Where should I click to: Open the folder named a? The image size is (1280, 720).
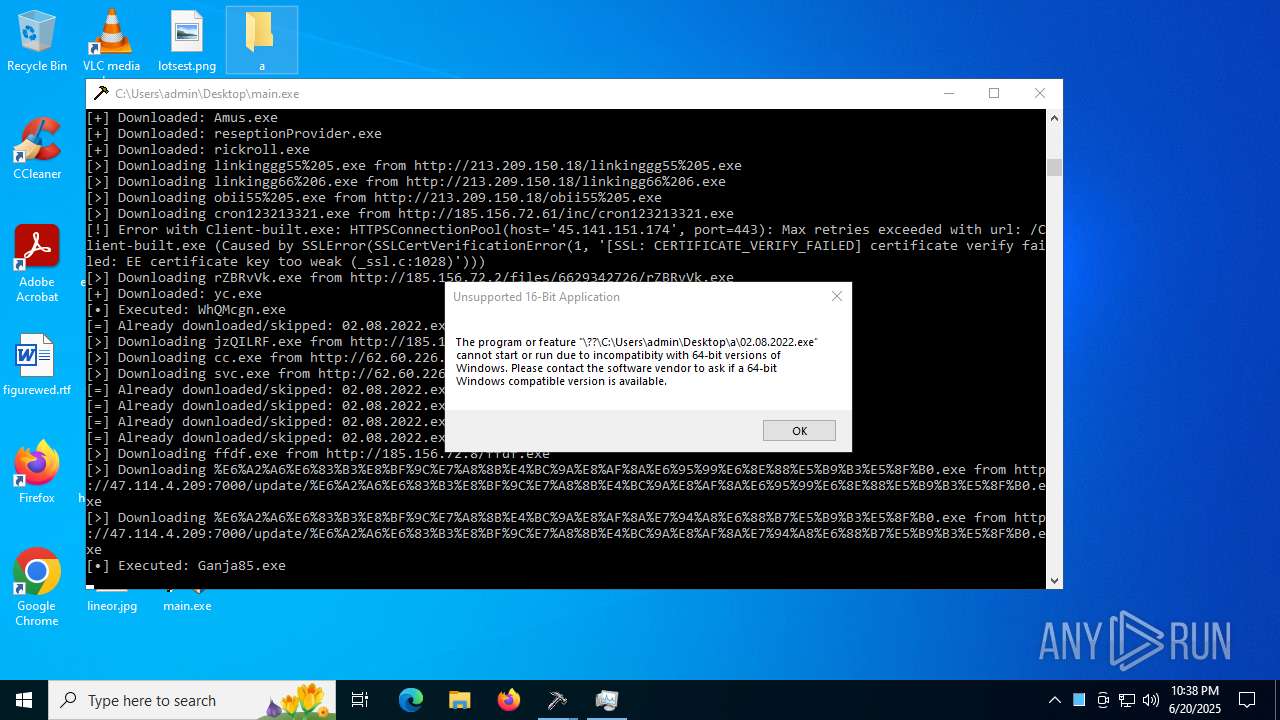[x=261, y=41]
